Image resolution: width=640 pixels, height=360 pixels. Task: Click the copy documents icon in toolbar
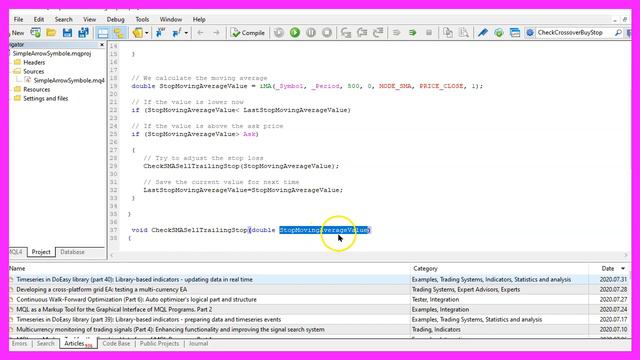[448, 33]
